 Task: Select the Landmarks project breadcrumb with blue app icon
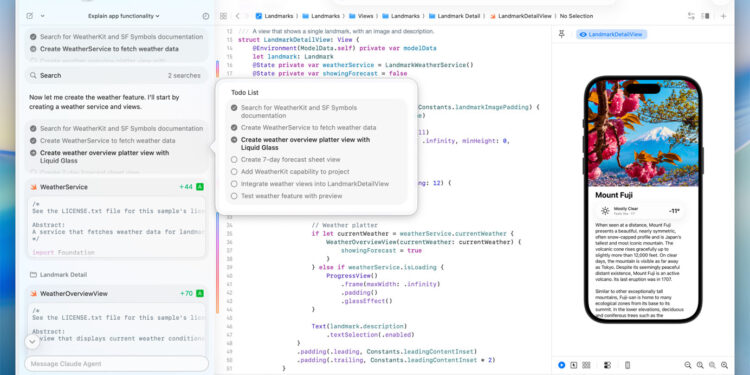pos(275,16)
